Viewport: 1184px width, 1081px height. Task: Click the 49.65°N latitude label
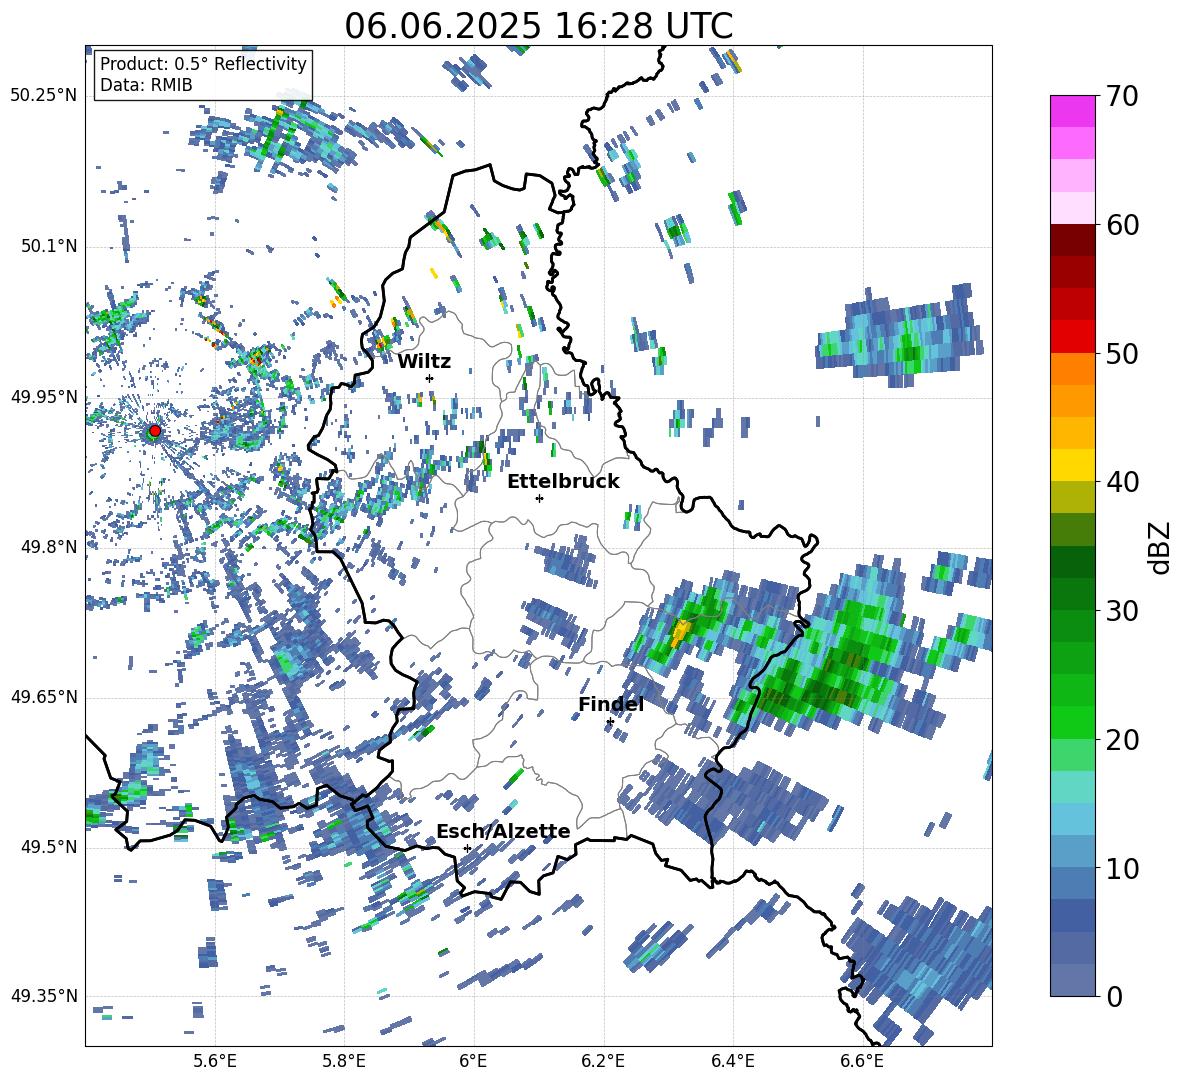point(44,697)
